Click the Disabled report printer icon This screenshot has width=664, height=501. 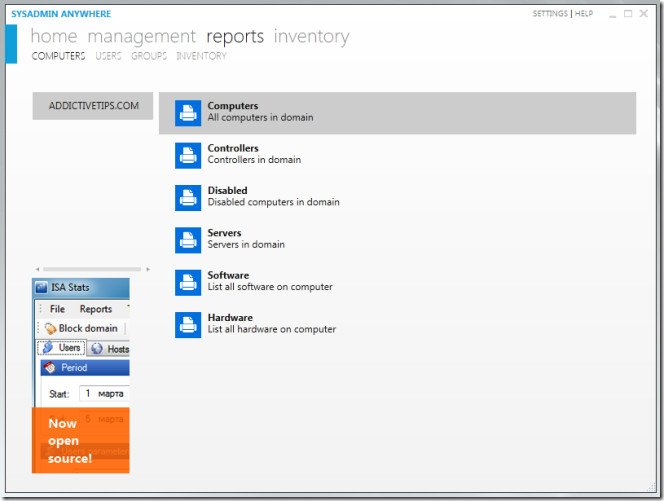188,198
